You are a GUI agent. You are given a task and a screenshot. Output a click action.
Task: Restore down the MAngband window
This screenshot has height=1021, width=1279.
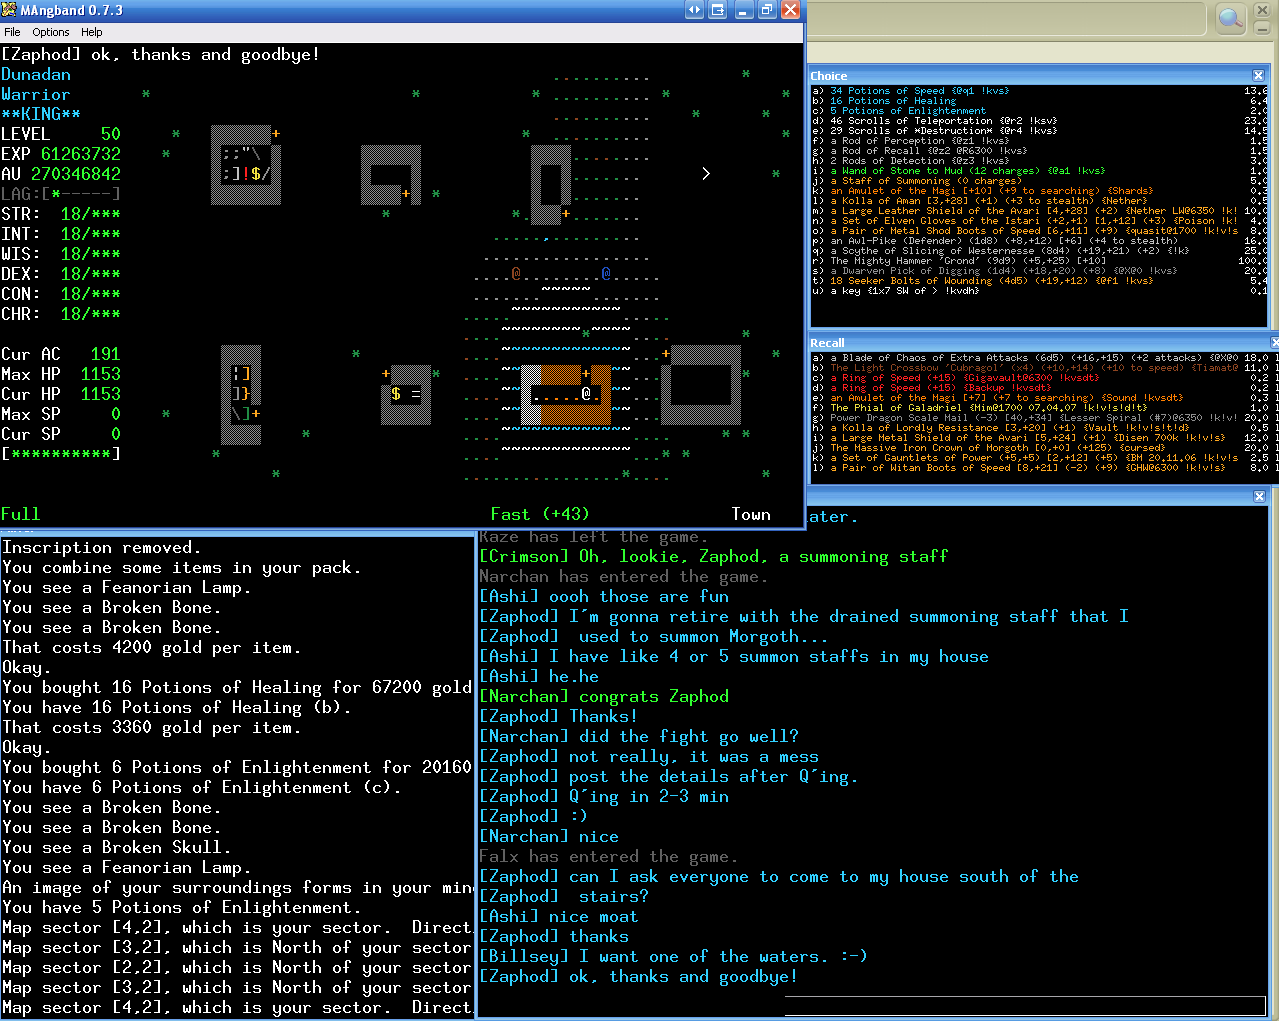767,10
